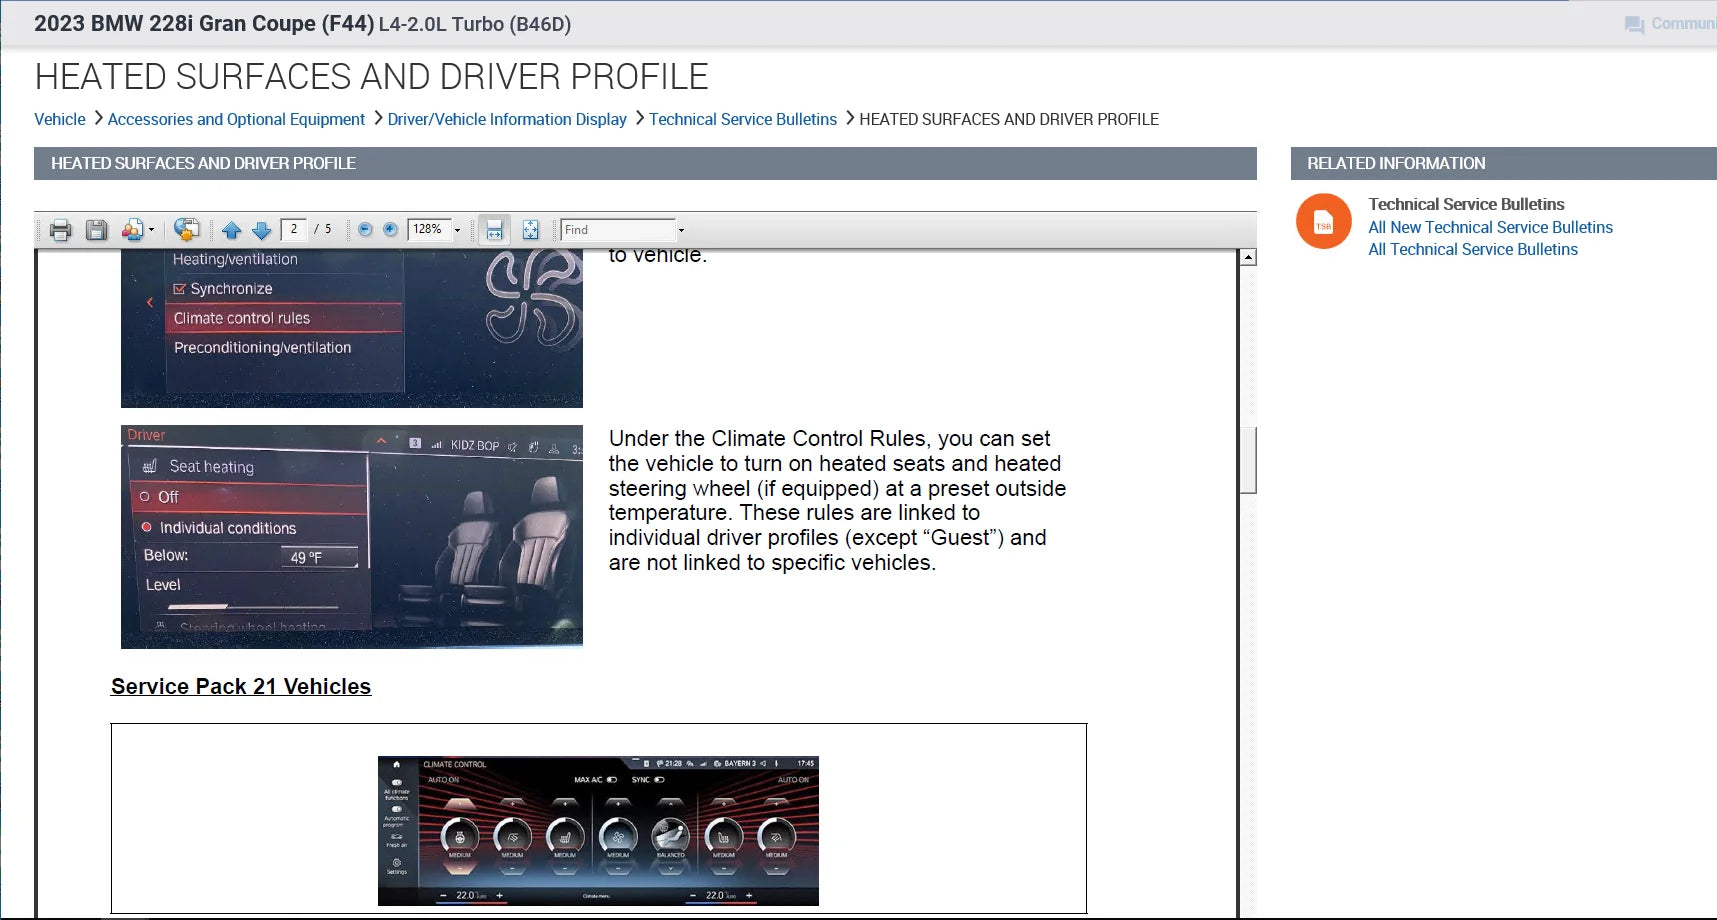Click Technical Service Bulletins breadcrumb link
Screen dimensions: 1717x920
point(743,119)
